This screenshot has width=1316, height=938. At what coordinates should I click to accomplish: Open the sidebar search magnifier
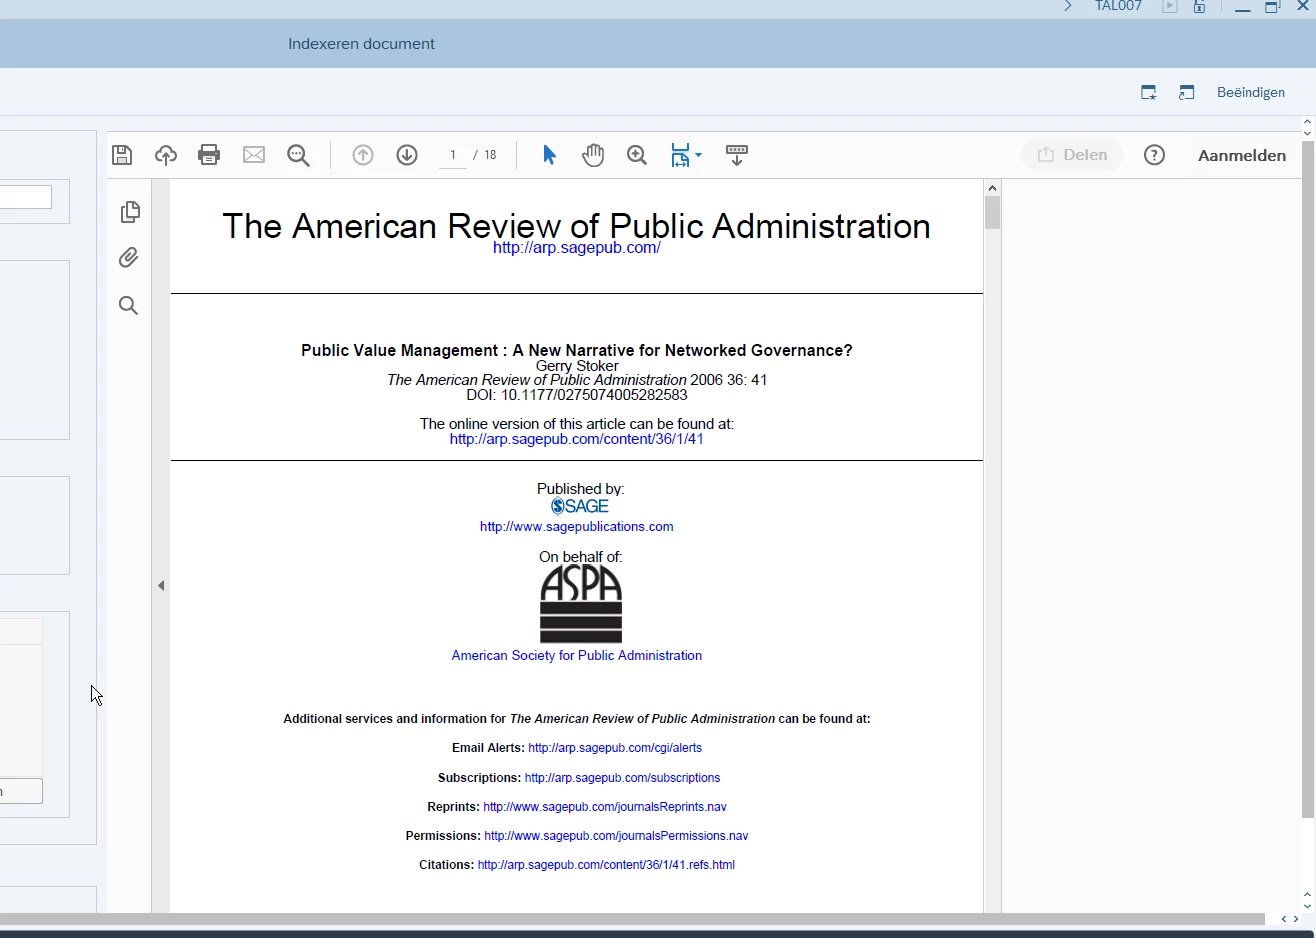(x=128, y=305)
